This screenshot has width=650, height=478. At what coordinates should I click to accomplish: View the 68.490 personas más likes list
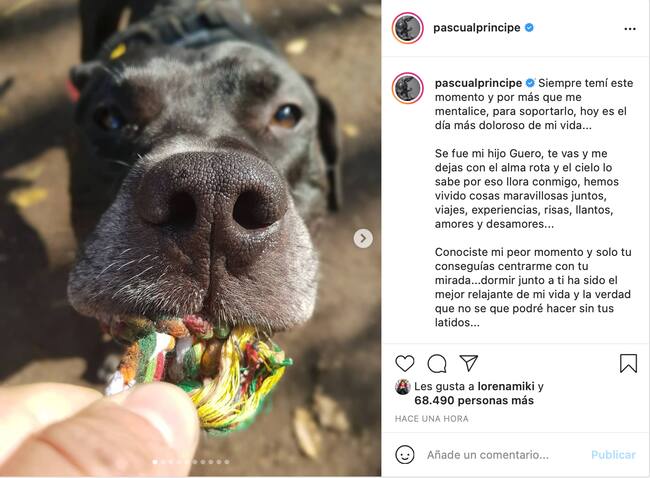click(474, 400)
